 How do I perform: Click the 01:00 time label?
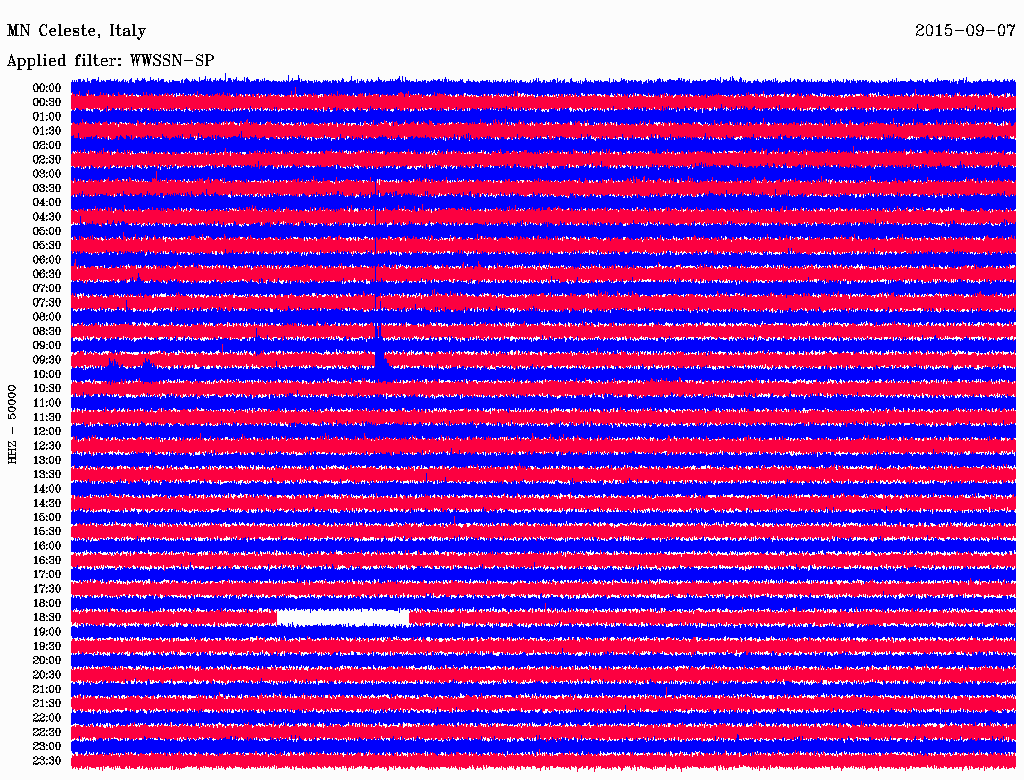click(47, 116)
